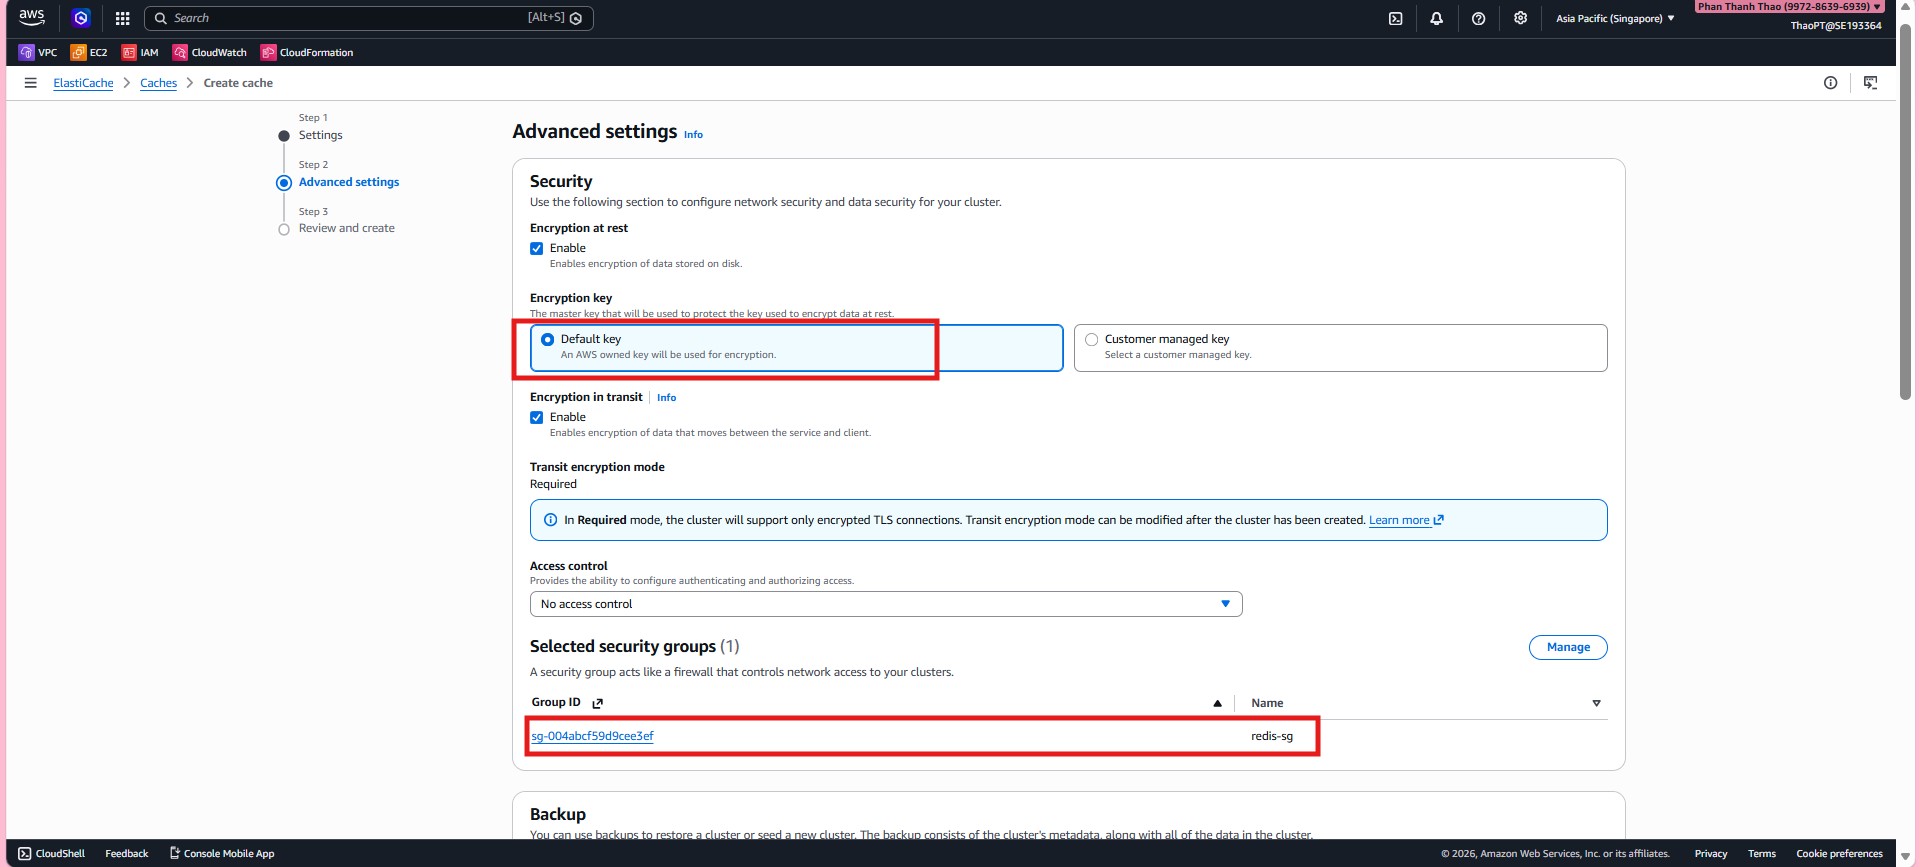
Task: Open the notifications bell icon
Action: click(1436, 18)
